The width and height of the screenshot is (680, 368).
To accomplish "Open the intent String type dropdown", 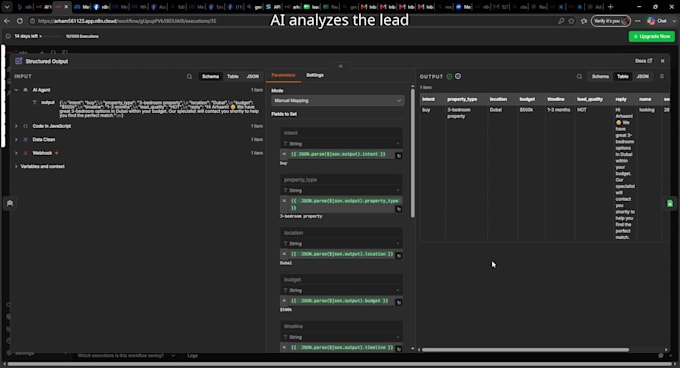I will (x=341, y=143).
